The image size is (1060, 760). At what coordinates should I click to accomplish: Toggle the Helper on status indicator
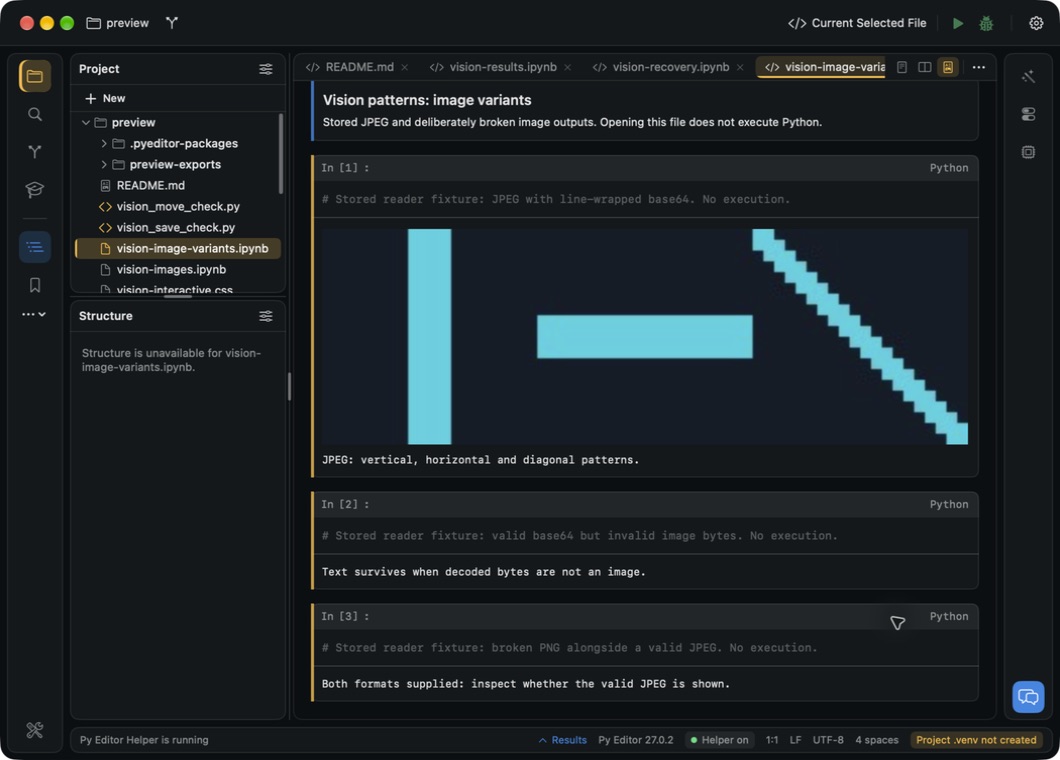719,740
